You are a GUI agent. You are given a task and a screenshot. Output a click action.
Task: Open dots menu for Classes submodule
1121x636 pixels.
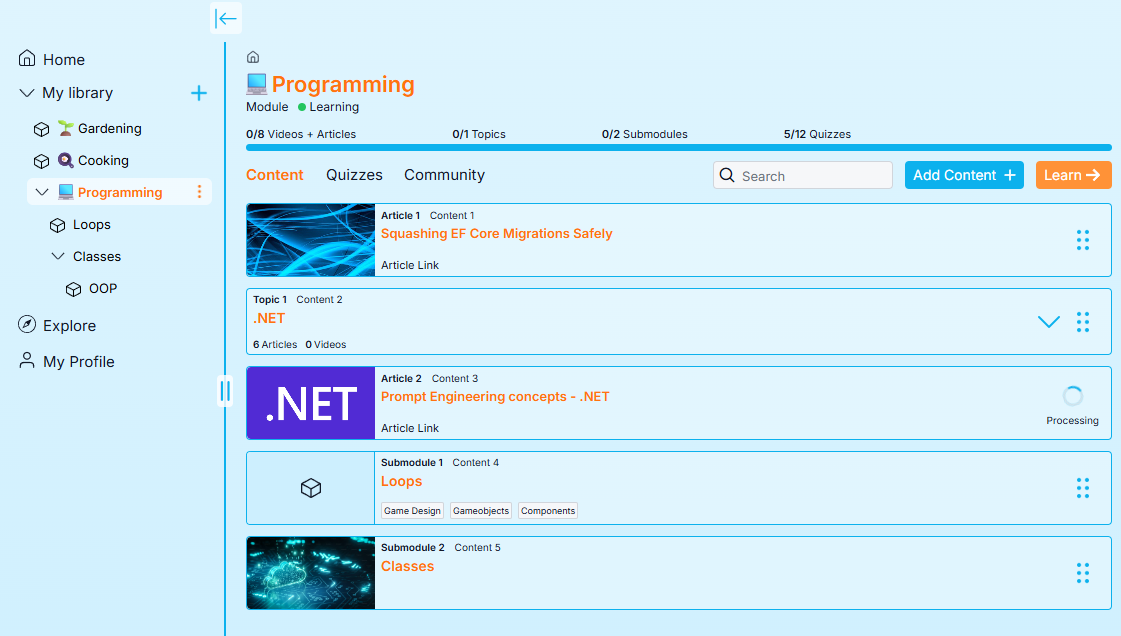coord(1082,573)
